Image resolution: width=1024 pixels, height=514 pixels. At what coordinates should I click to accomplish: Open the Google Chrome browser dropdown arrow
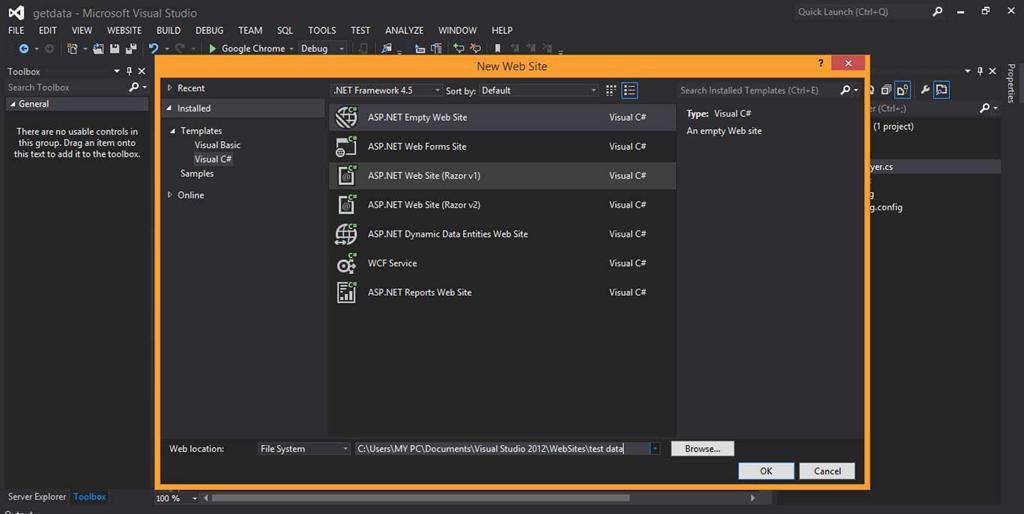tap(291, 49)
